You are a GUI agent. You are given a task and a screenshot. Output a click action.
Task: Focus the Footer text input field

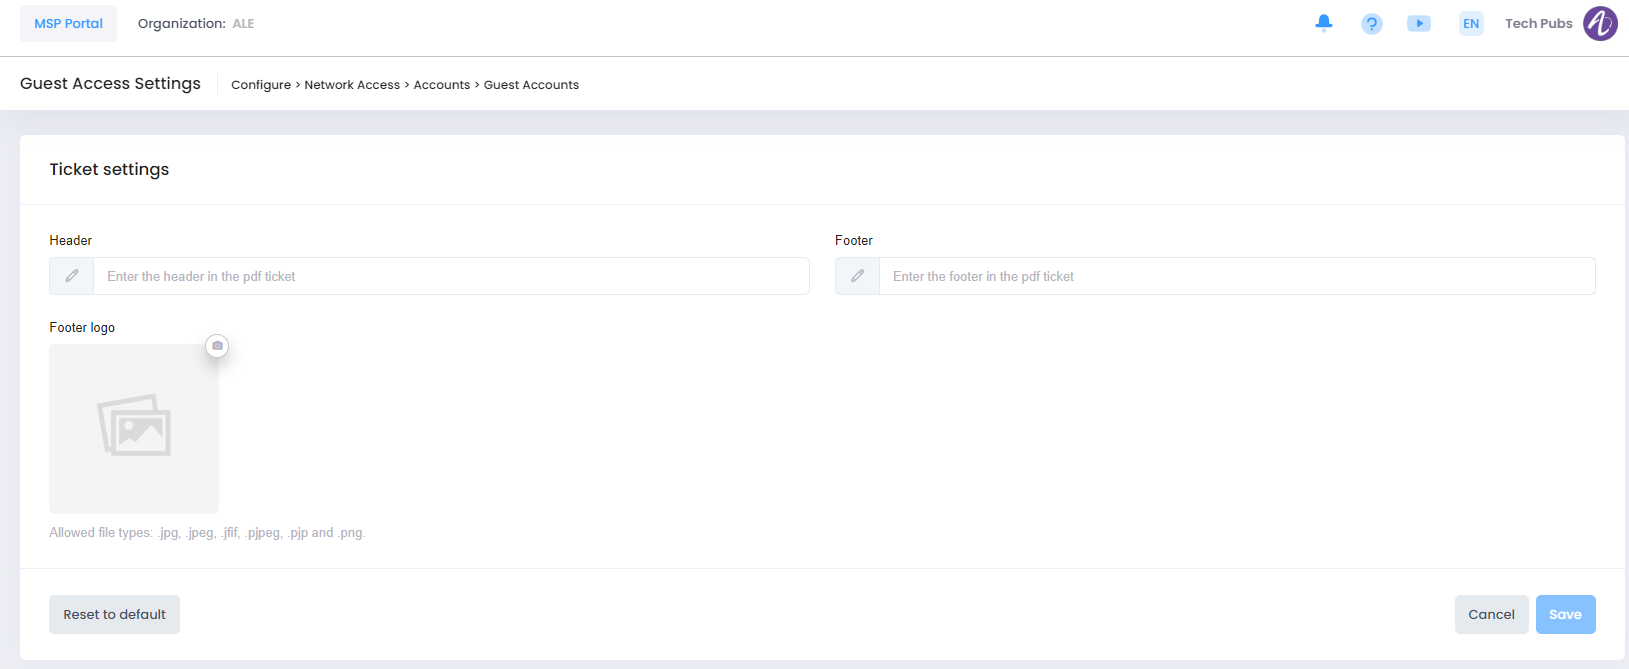[1236, 276]
